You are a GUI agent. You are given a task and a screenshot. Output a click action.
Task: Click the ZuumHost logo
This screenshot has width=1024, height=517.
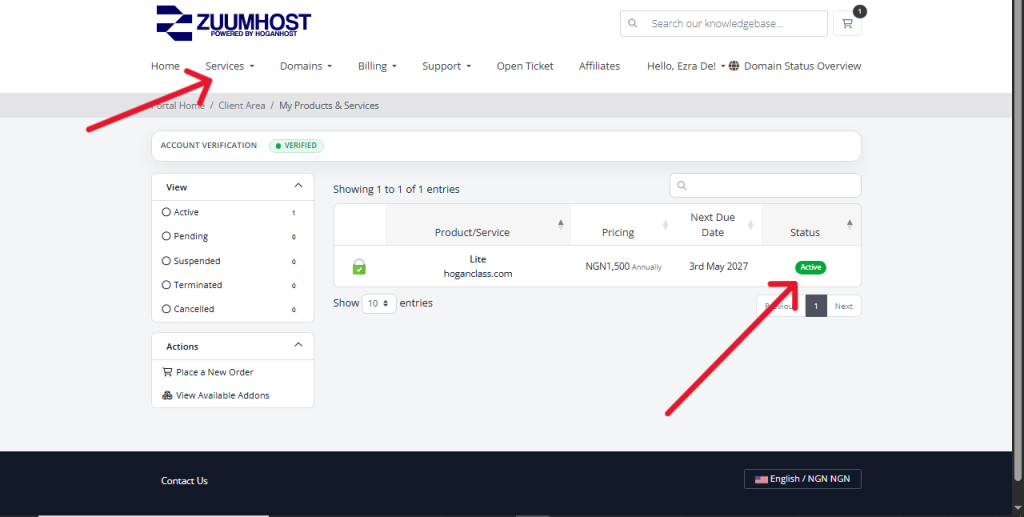[233, 23]
